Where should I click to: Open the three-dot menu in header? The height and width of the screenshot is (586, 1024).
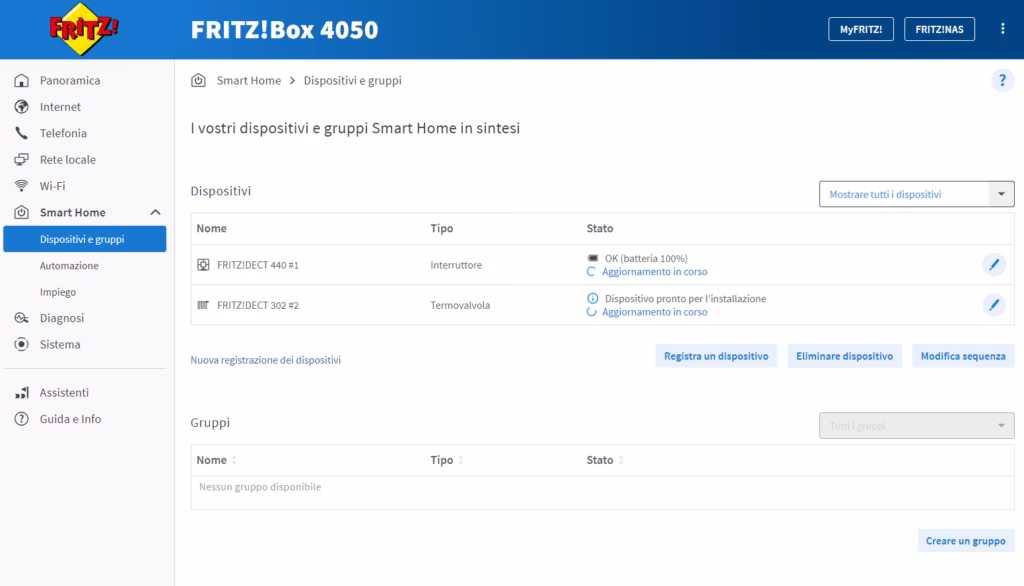point(1002,29)
